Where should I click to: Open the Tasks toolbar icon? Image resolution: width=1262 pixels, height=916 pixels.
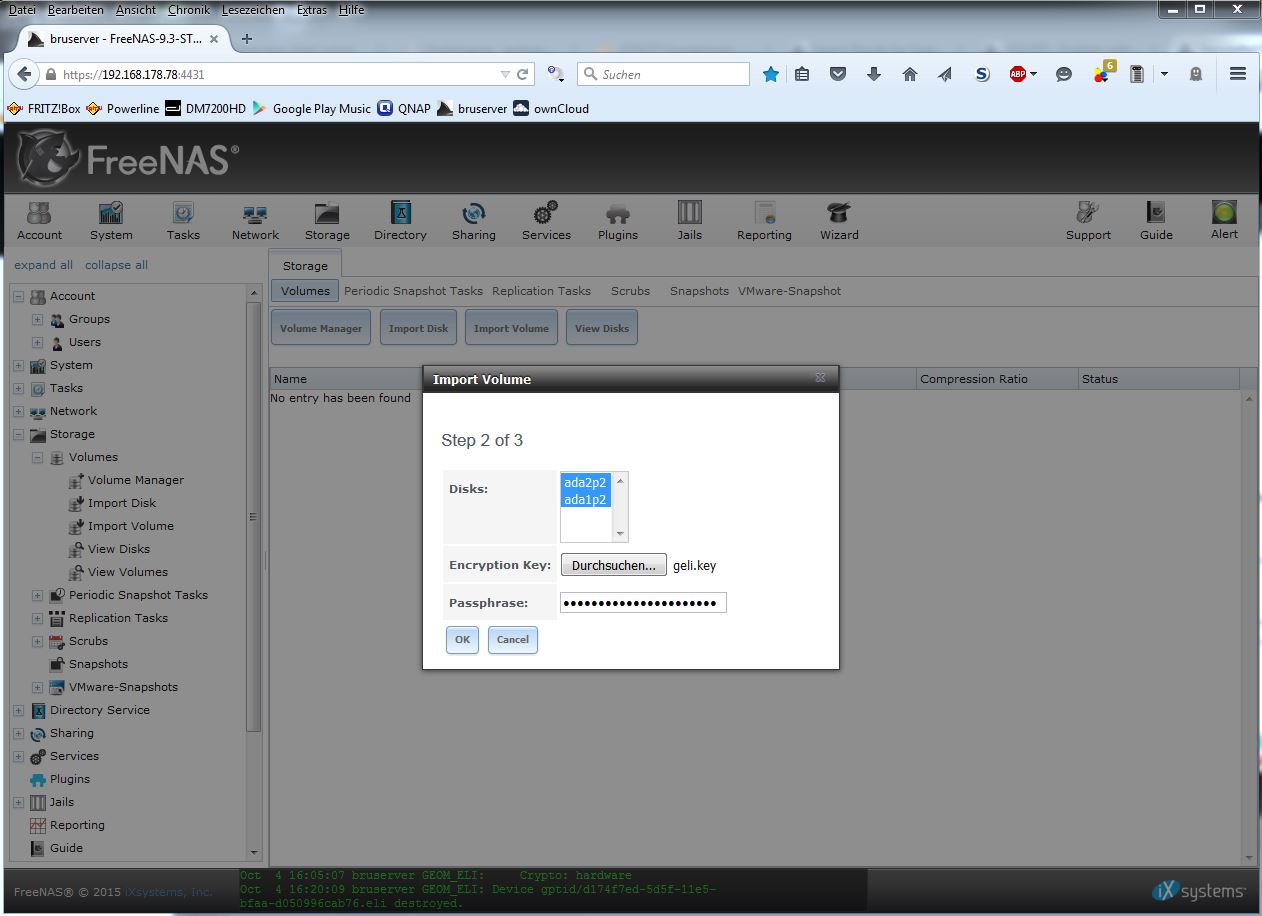pyautogui.click(x=183, y=220)
